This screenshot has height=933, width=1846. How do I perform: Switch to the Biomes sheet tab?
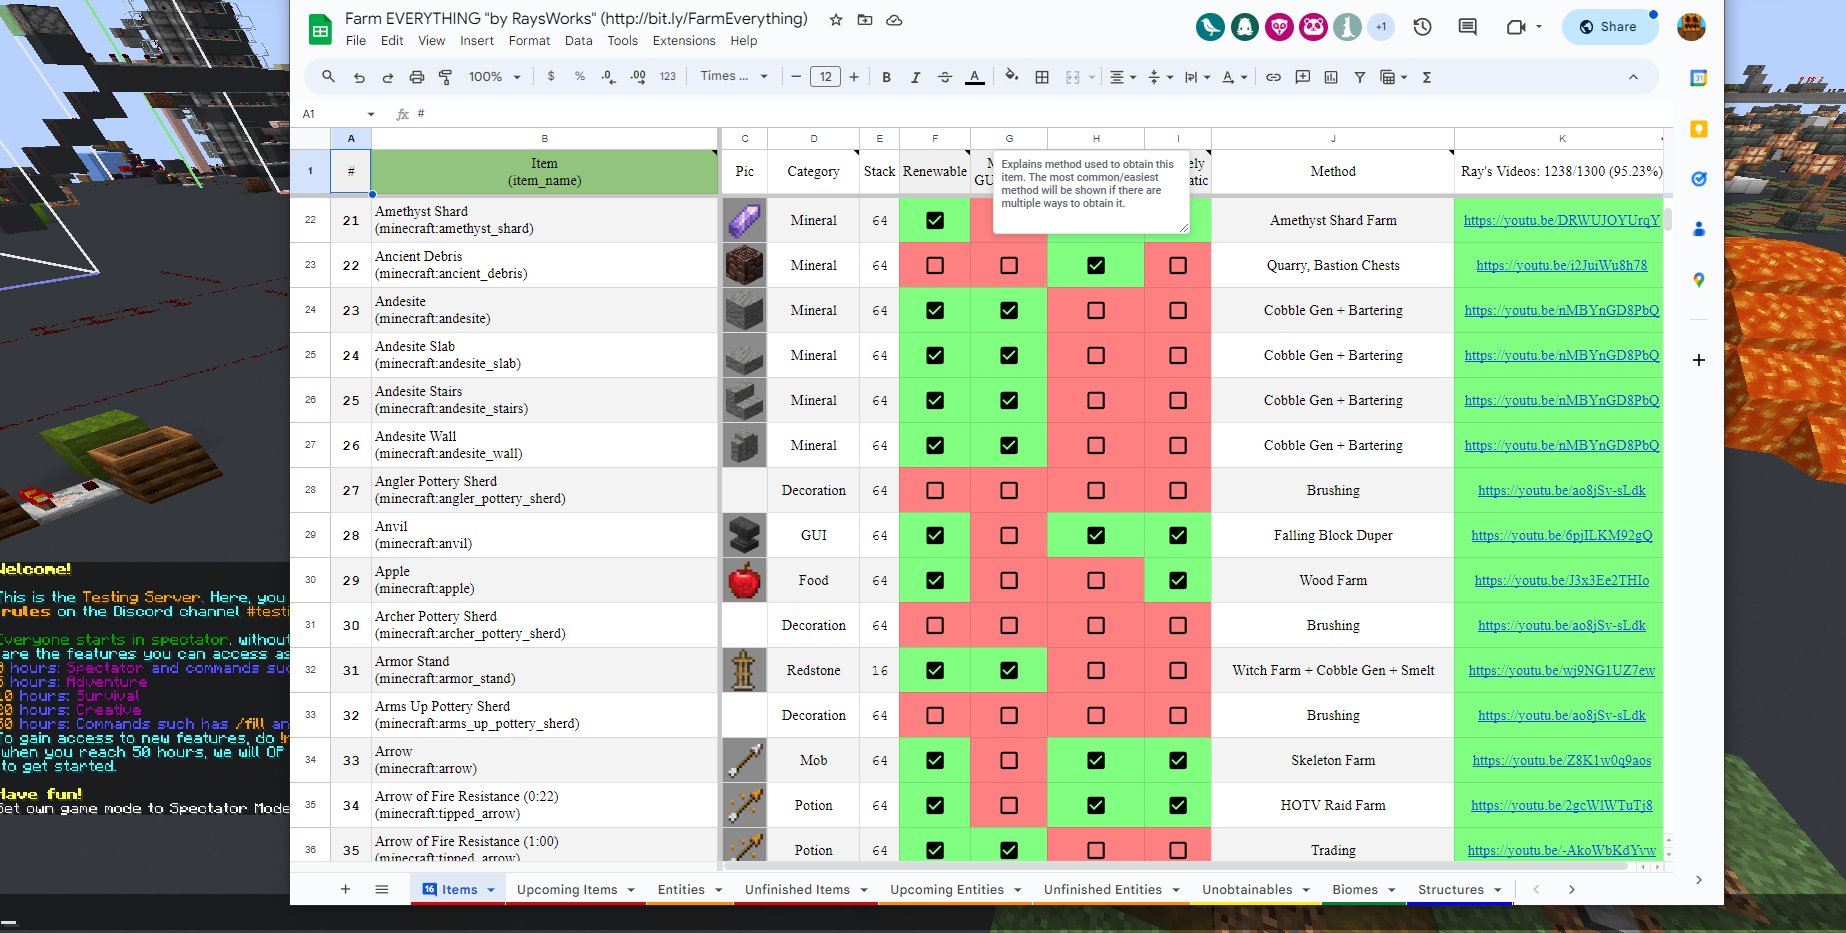tap(1355, 890)
